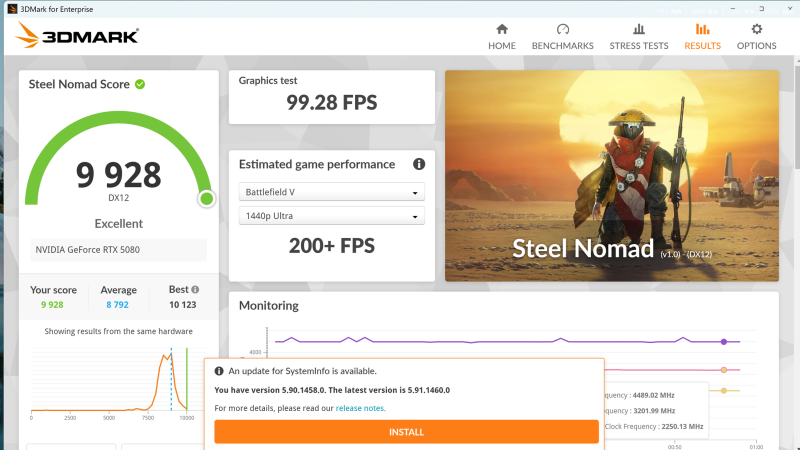The width and height of the screenshot is (800, 450).
Task: Click the Stress Tests bar chart icon
Action: 639,29
